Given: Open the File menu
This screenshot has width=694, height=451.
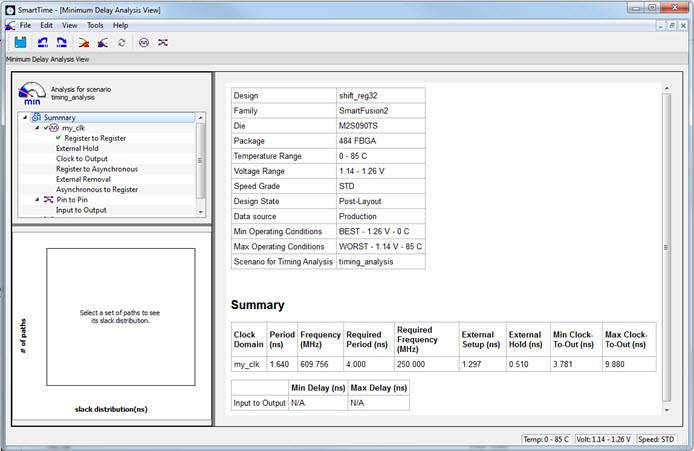Looking at the screenshot, I should tap(25, 25).
